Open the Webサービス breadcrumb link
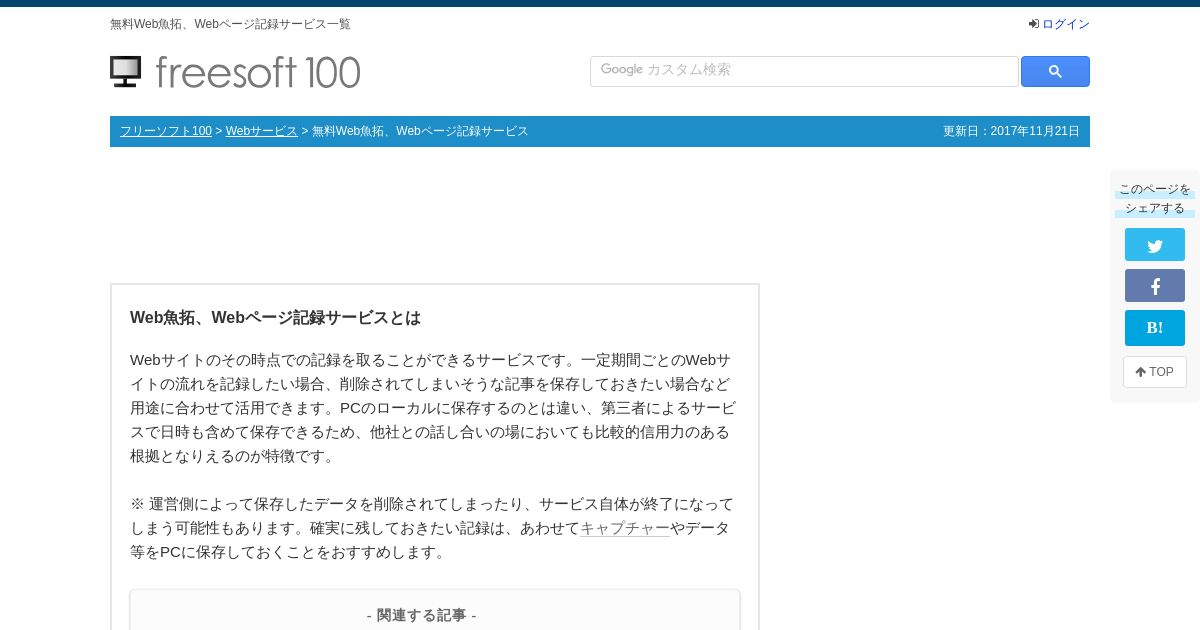This screenshot has width=1200, height=630. (x=262, y=131)
